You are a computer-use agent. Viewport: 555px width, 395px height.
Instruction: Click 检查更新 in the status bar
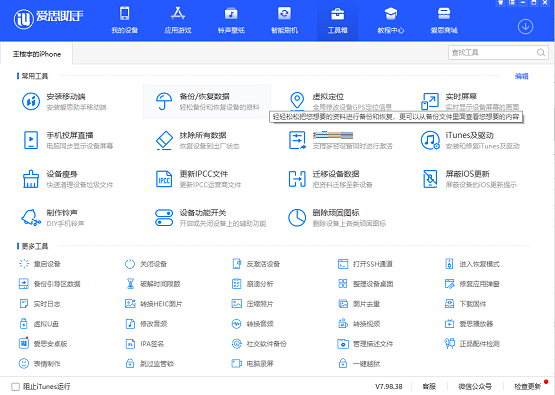coord(527,387)
